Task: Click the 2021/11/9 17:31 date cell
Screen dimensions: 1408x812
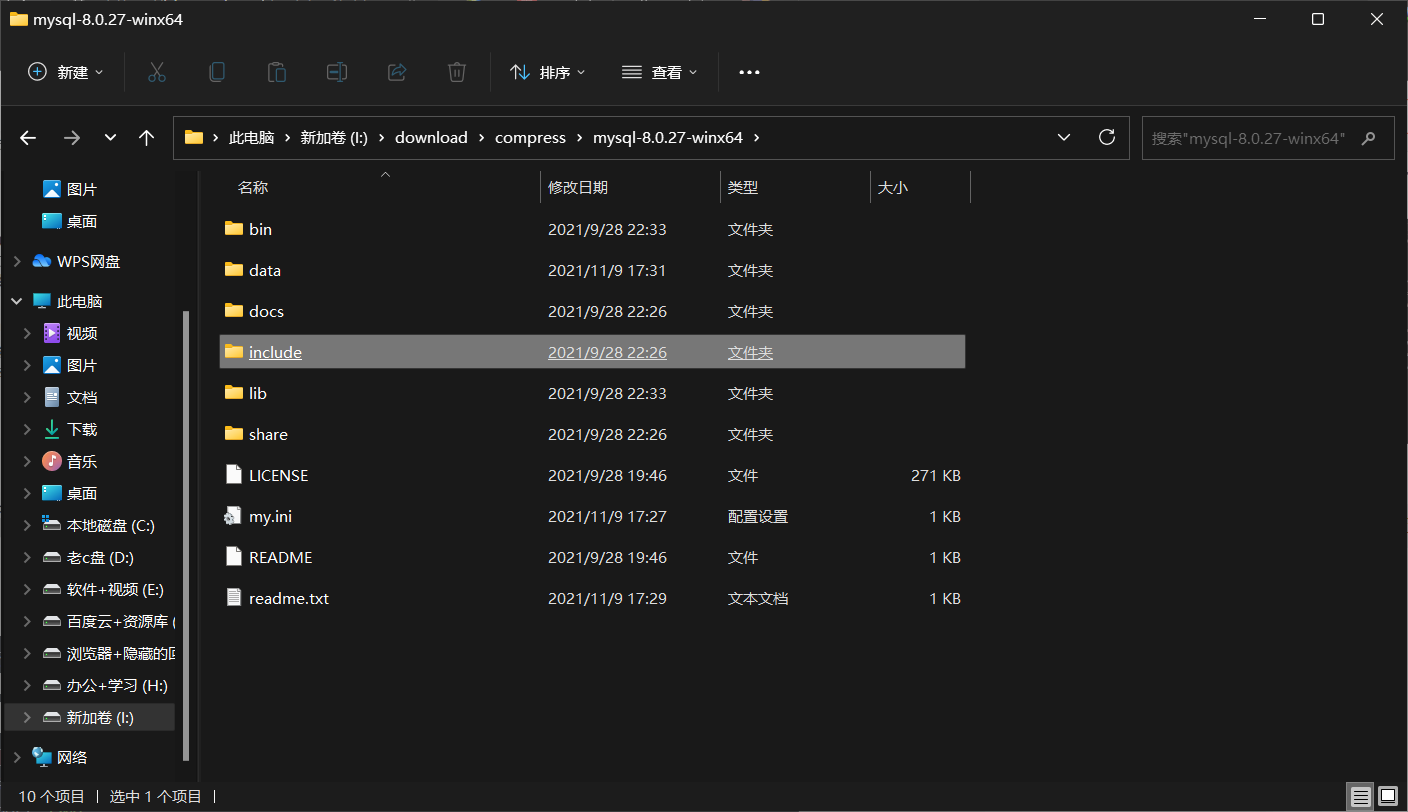Action: point(607,270)
